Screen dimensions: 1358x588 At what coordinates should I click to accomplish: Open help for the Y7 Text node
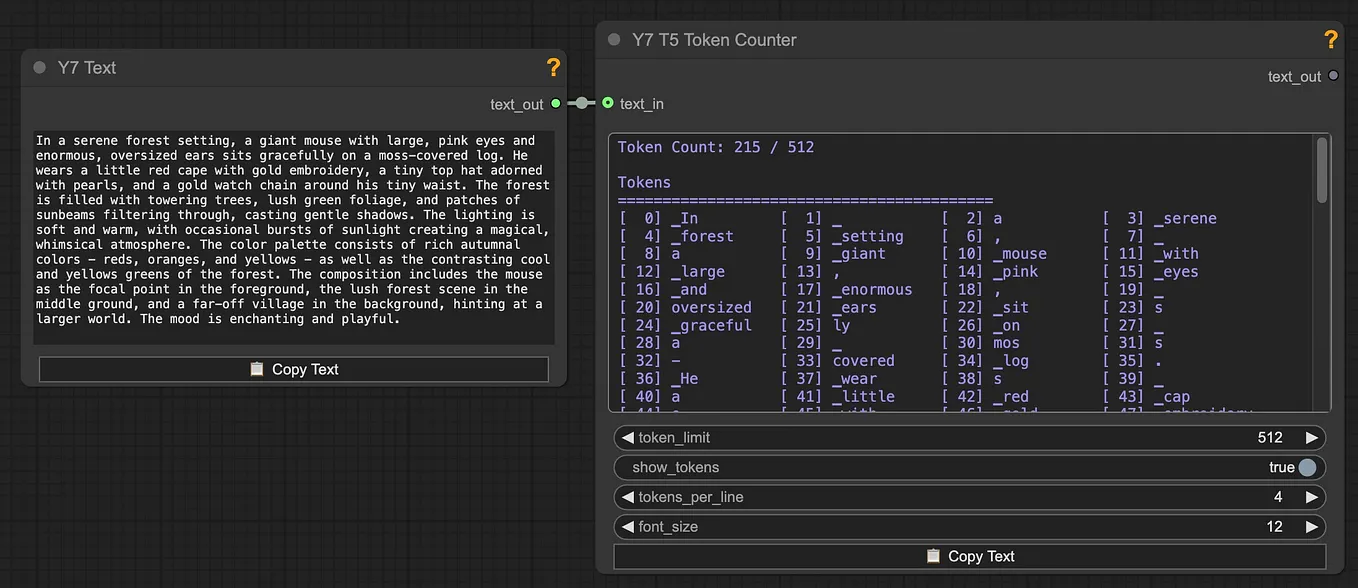pyautogui.click(x=553, y=68)
